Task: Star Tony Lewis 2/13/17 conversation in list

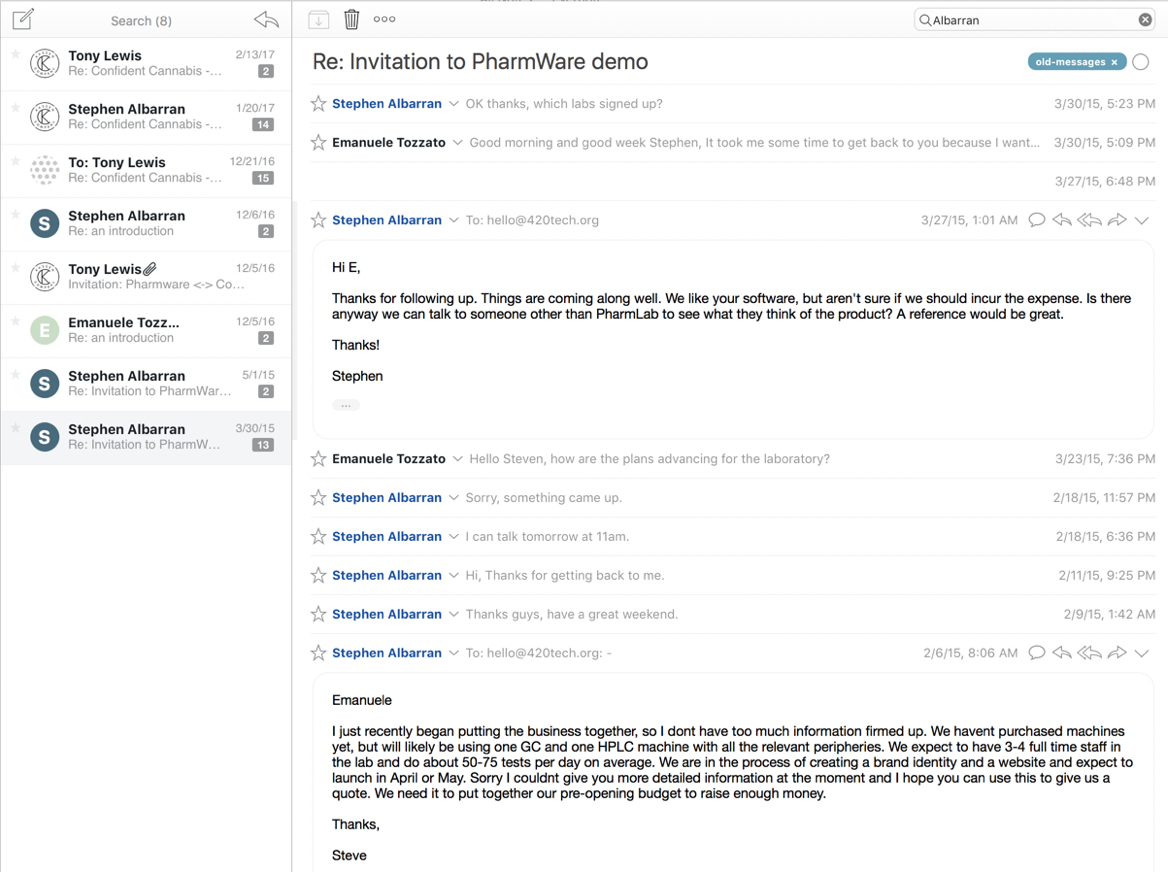Action: click(15, 54)
